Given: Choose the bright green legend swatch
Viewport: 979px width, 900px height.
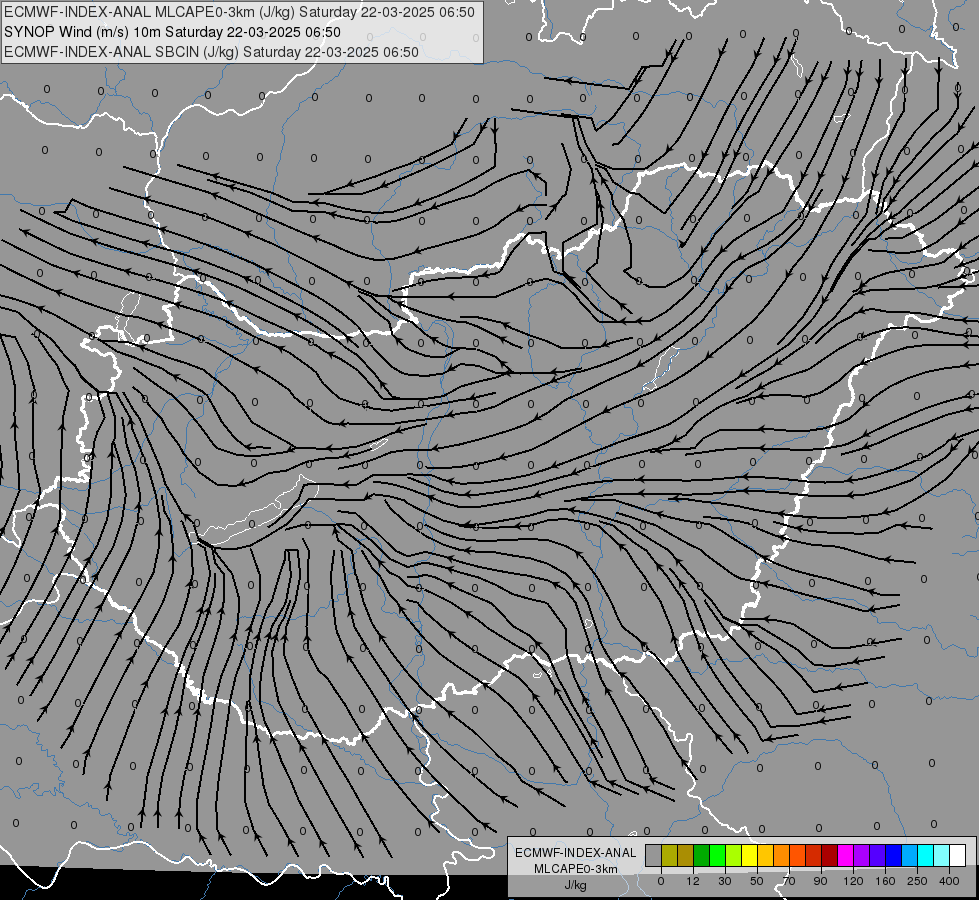Looking at the screenshot, I should coord(717,855).
